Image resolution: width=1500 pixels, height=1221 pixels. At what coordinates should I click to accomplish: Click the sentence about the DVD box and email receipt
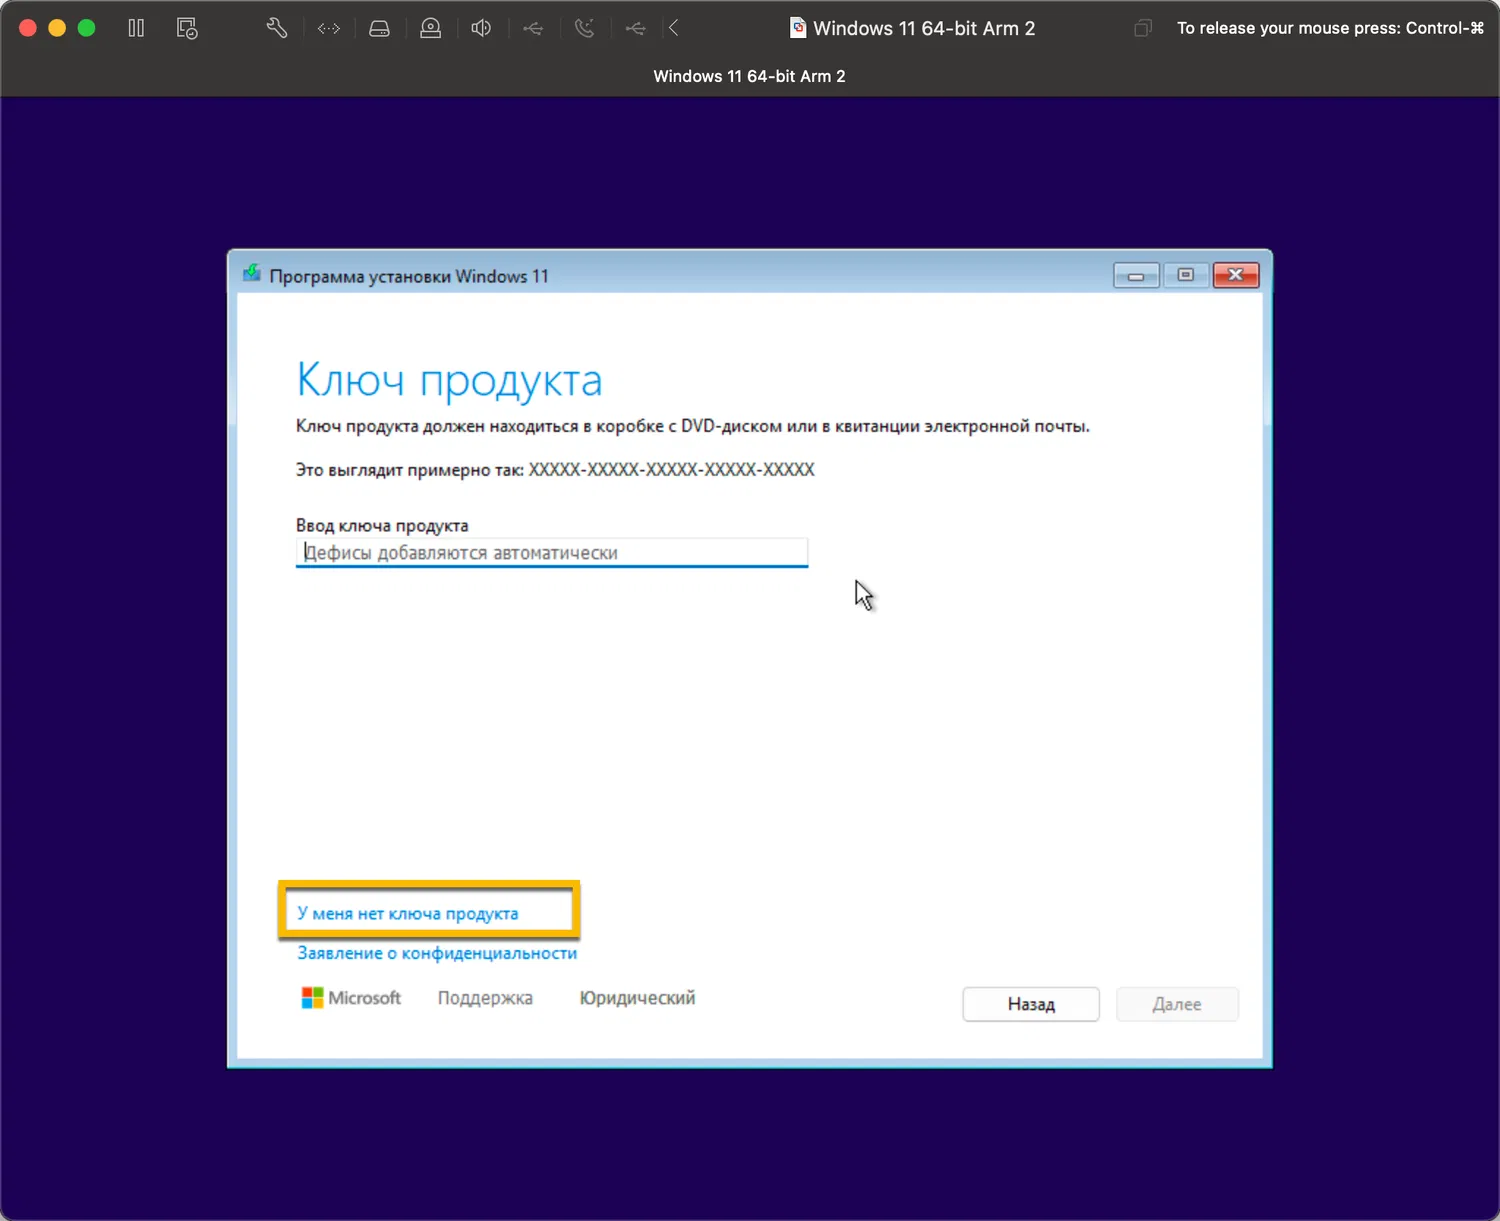pyautogui.click(x=693, y=426)
